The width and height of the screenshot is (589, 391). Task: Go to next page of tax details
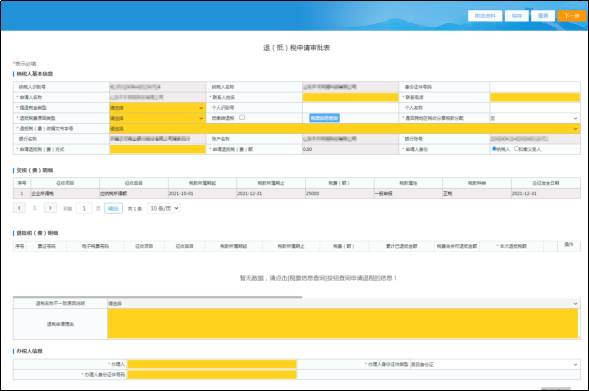point(50,208)
